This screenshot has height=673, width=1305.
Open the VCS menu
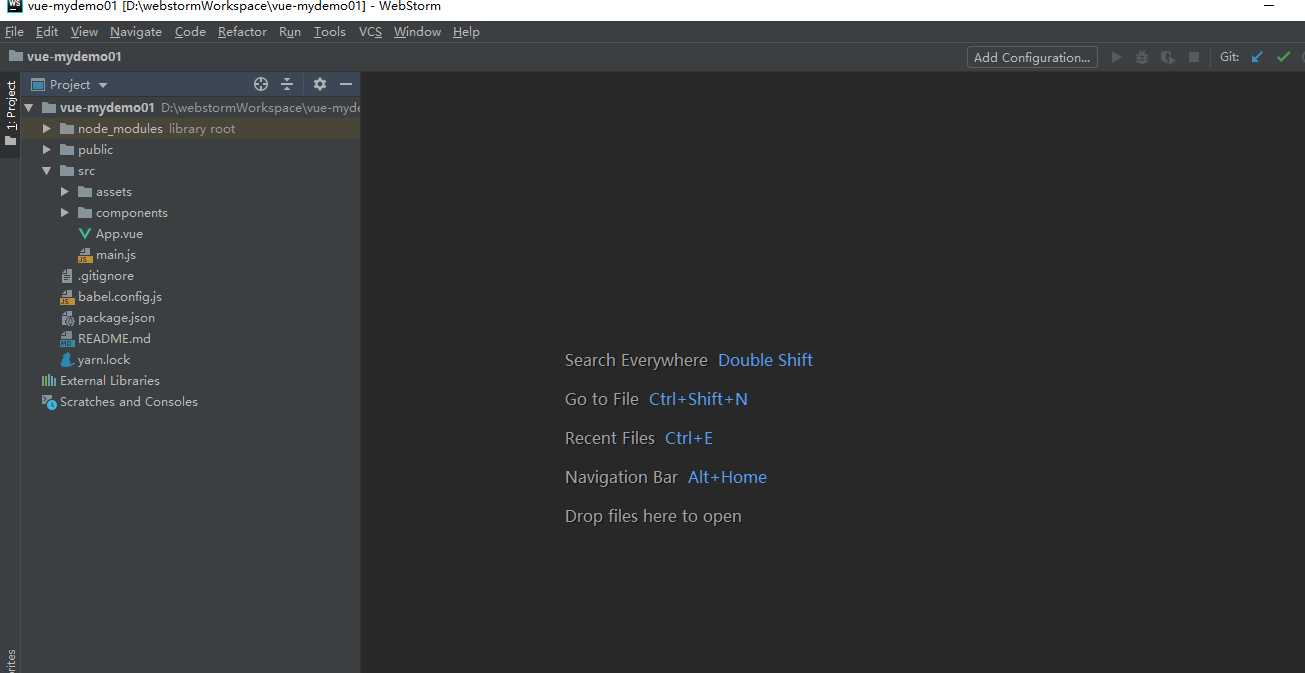coord(370,32)
